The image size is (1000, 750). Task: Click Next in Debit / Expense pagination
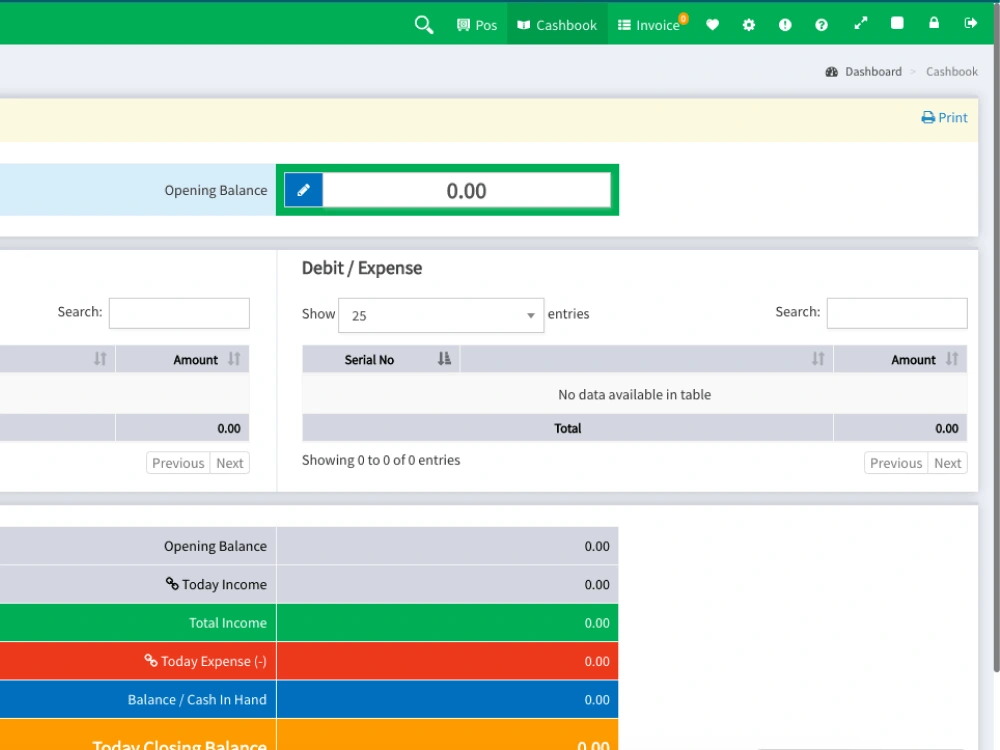947,463
